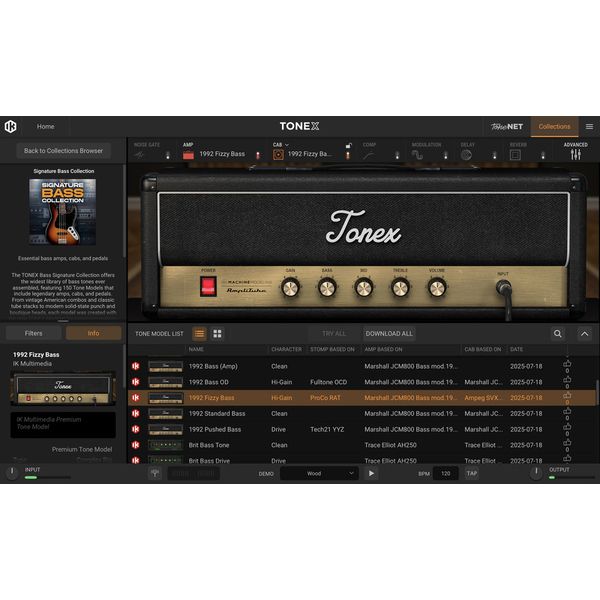
Task: Expand the CAB selector dropdown arrow
Action: (287, 145)
